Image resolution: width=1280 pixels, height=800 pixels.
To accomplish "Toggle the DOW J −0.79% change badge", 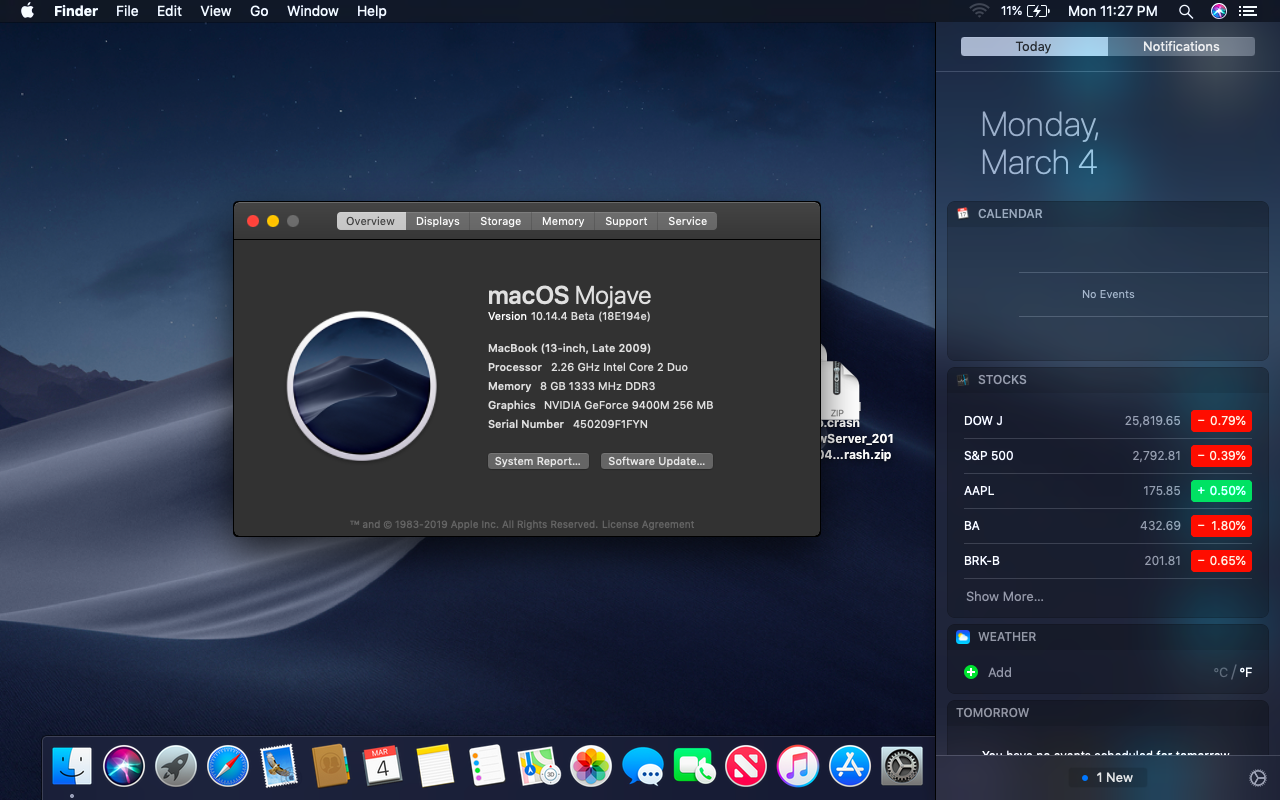I will pos(1221,421).
